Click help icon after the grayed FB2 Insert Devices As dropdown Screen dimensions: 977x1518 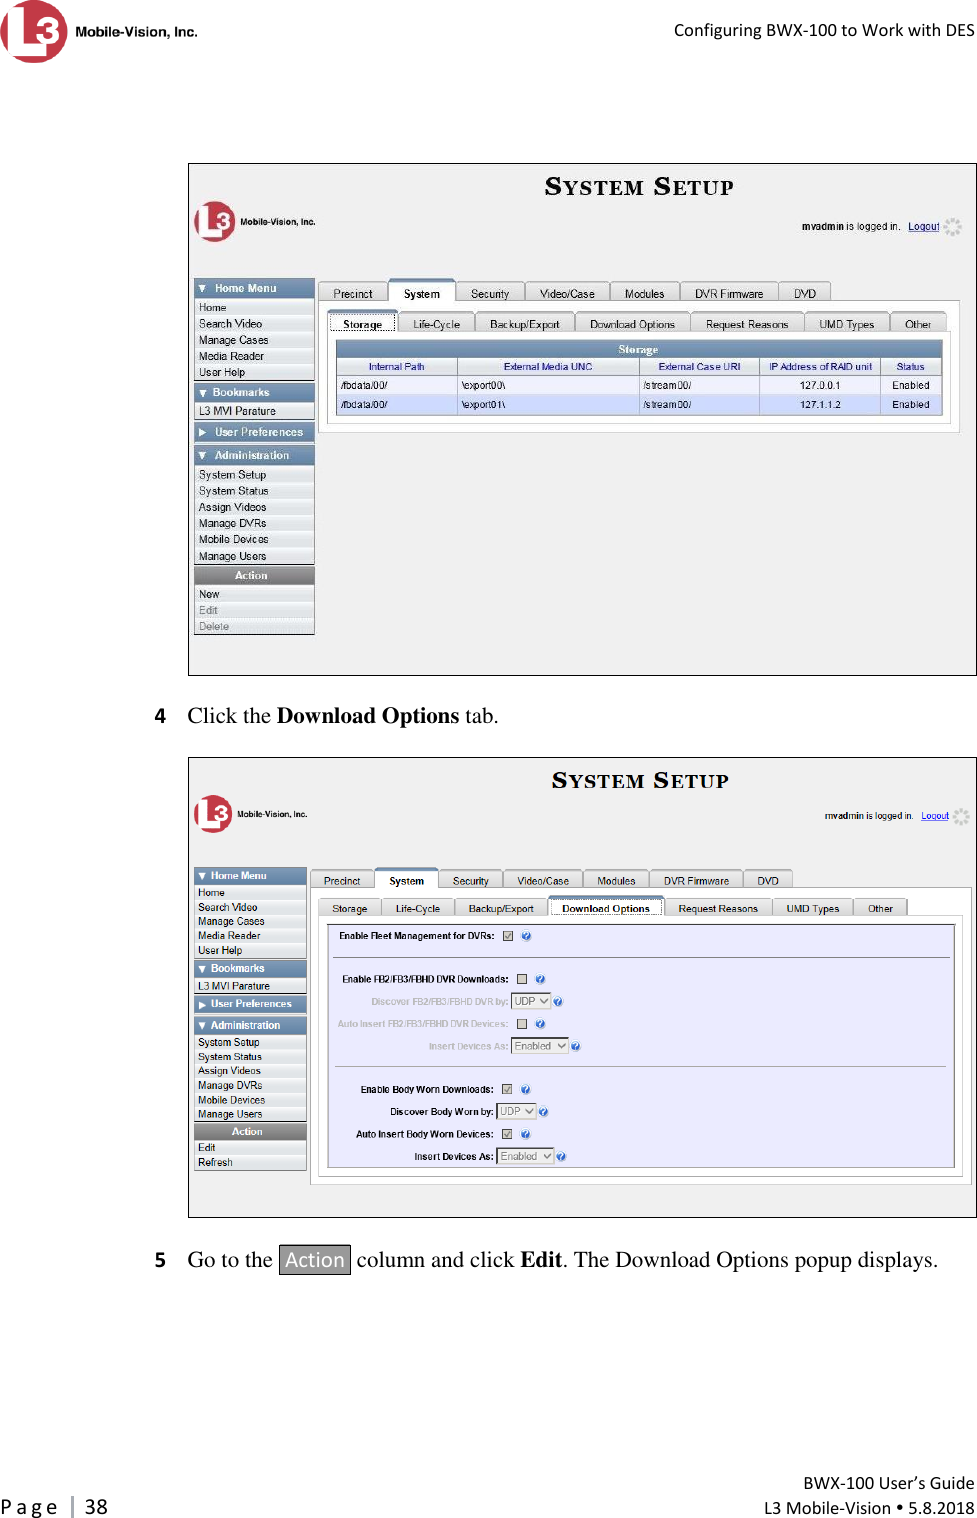[x=575, y=1046]
